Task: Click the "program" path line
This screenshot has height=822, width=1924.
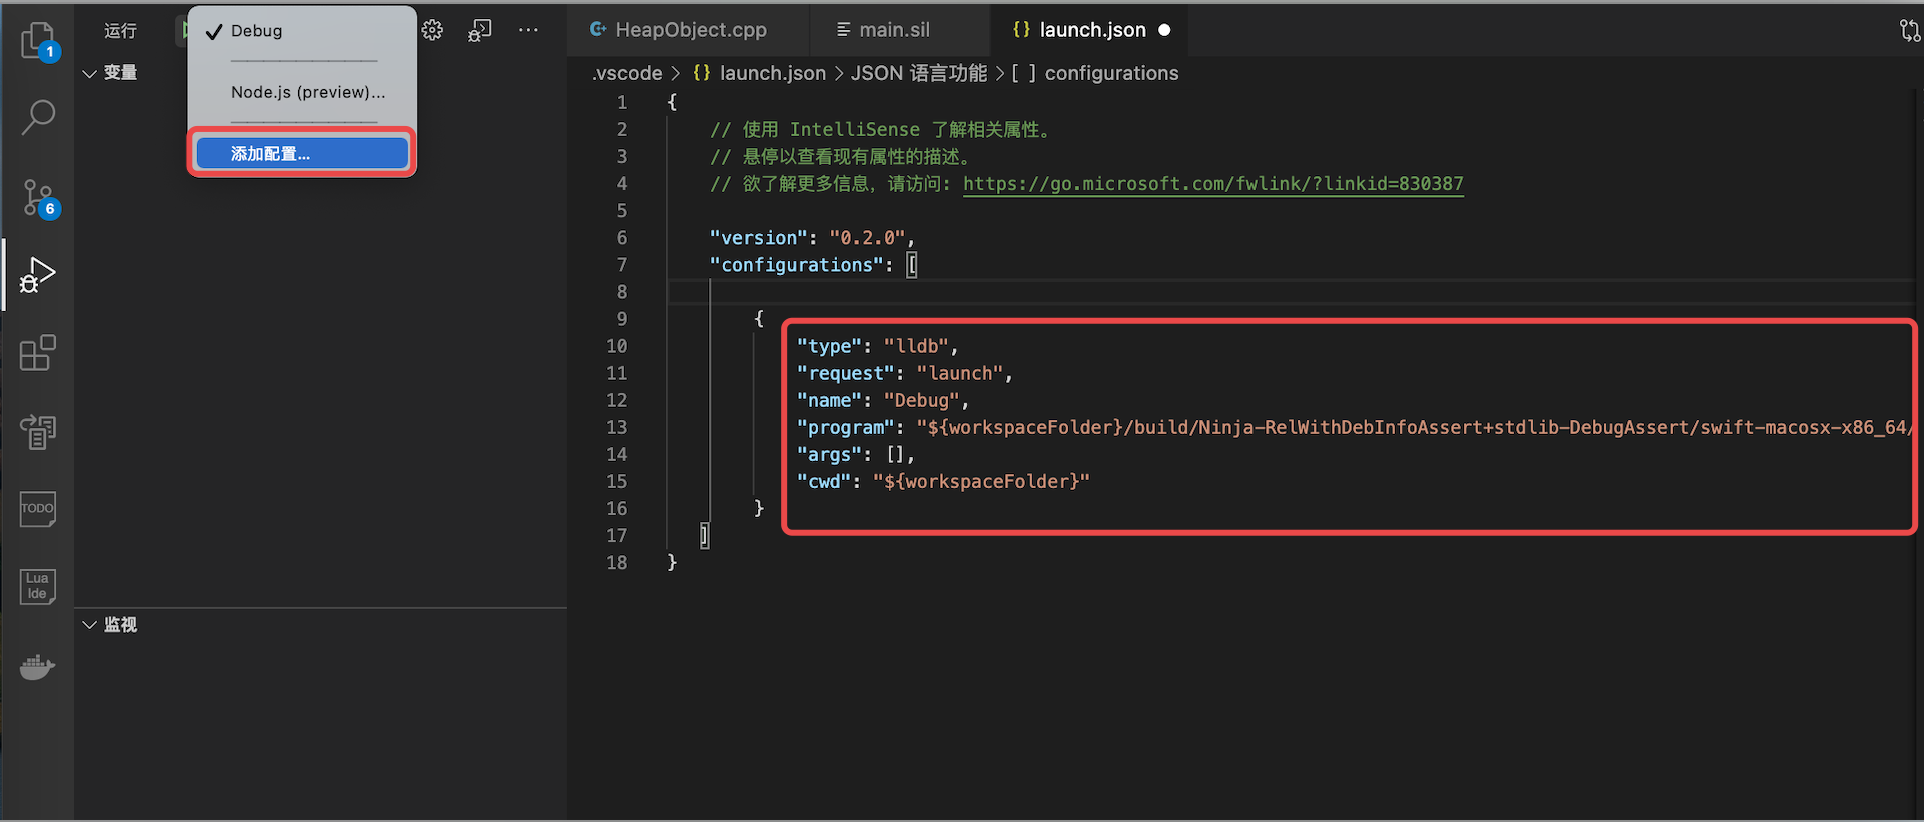Action: pyautogui.click(x=1354, y=427)
